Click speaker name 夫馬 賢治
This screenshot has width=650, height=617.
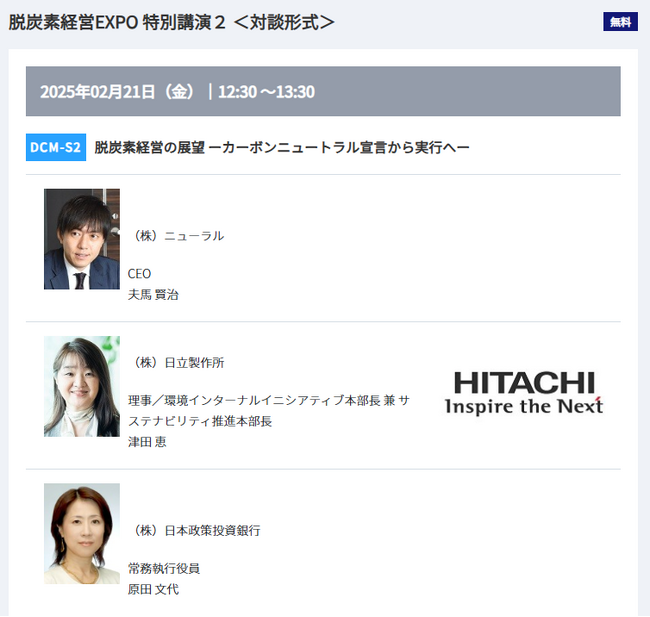pyautogui.click(x=153, y=295)
